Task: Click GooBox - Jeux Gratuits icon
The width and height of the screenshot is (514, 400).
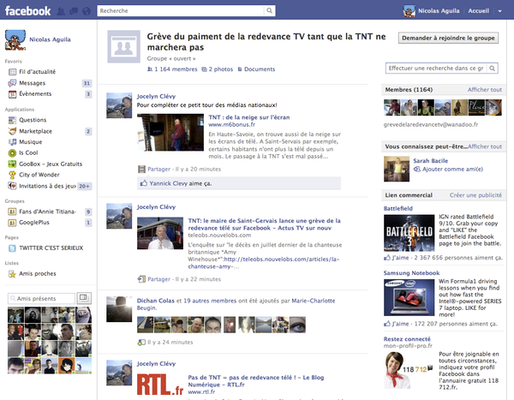Action: pos(12,164)
